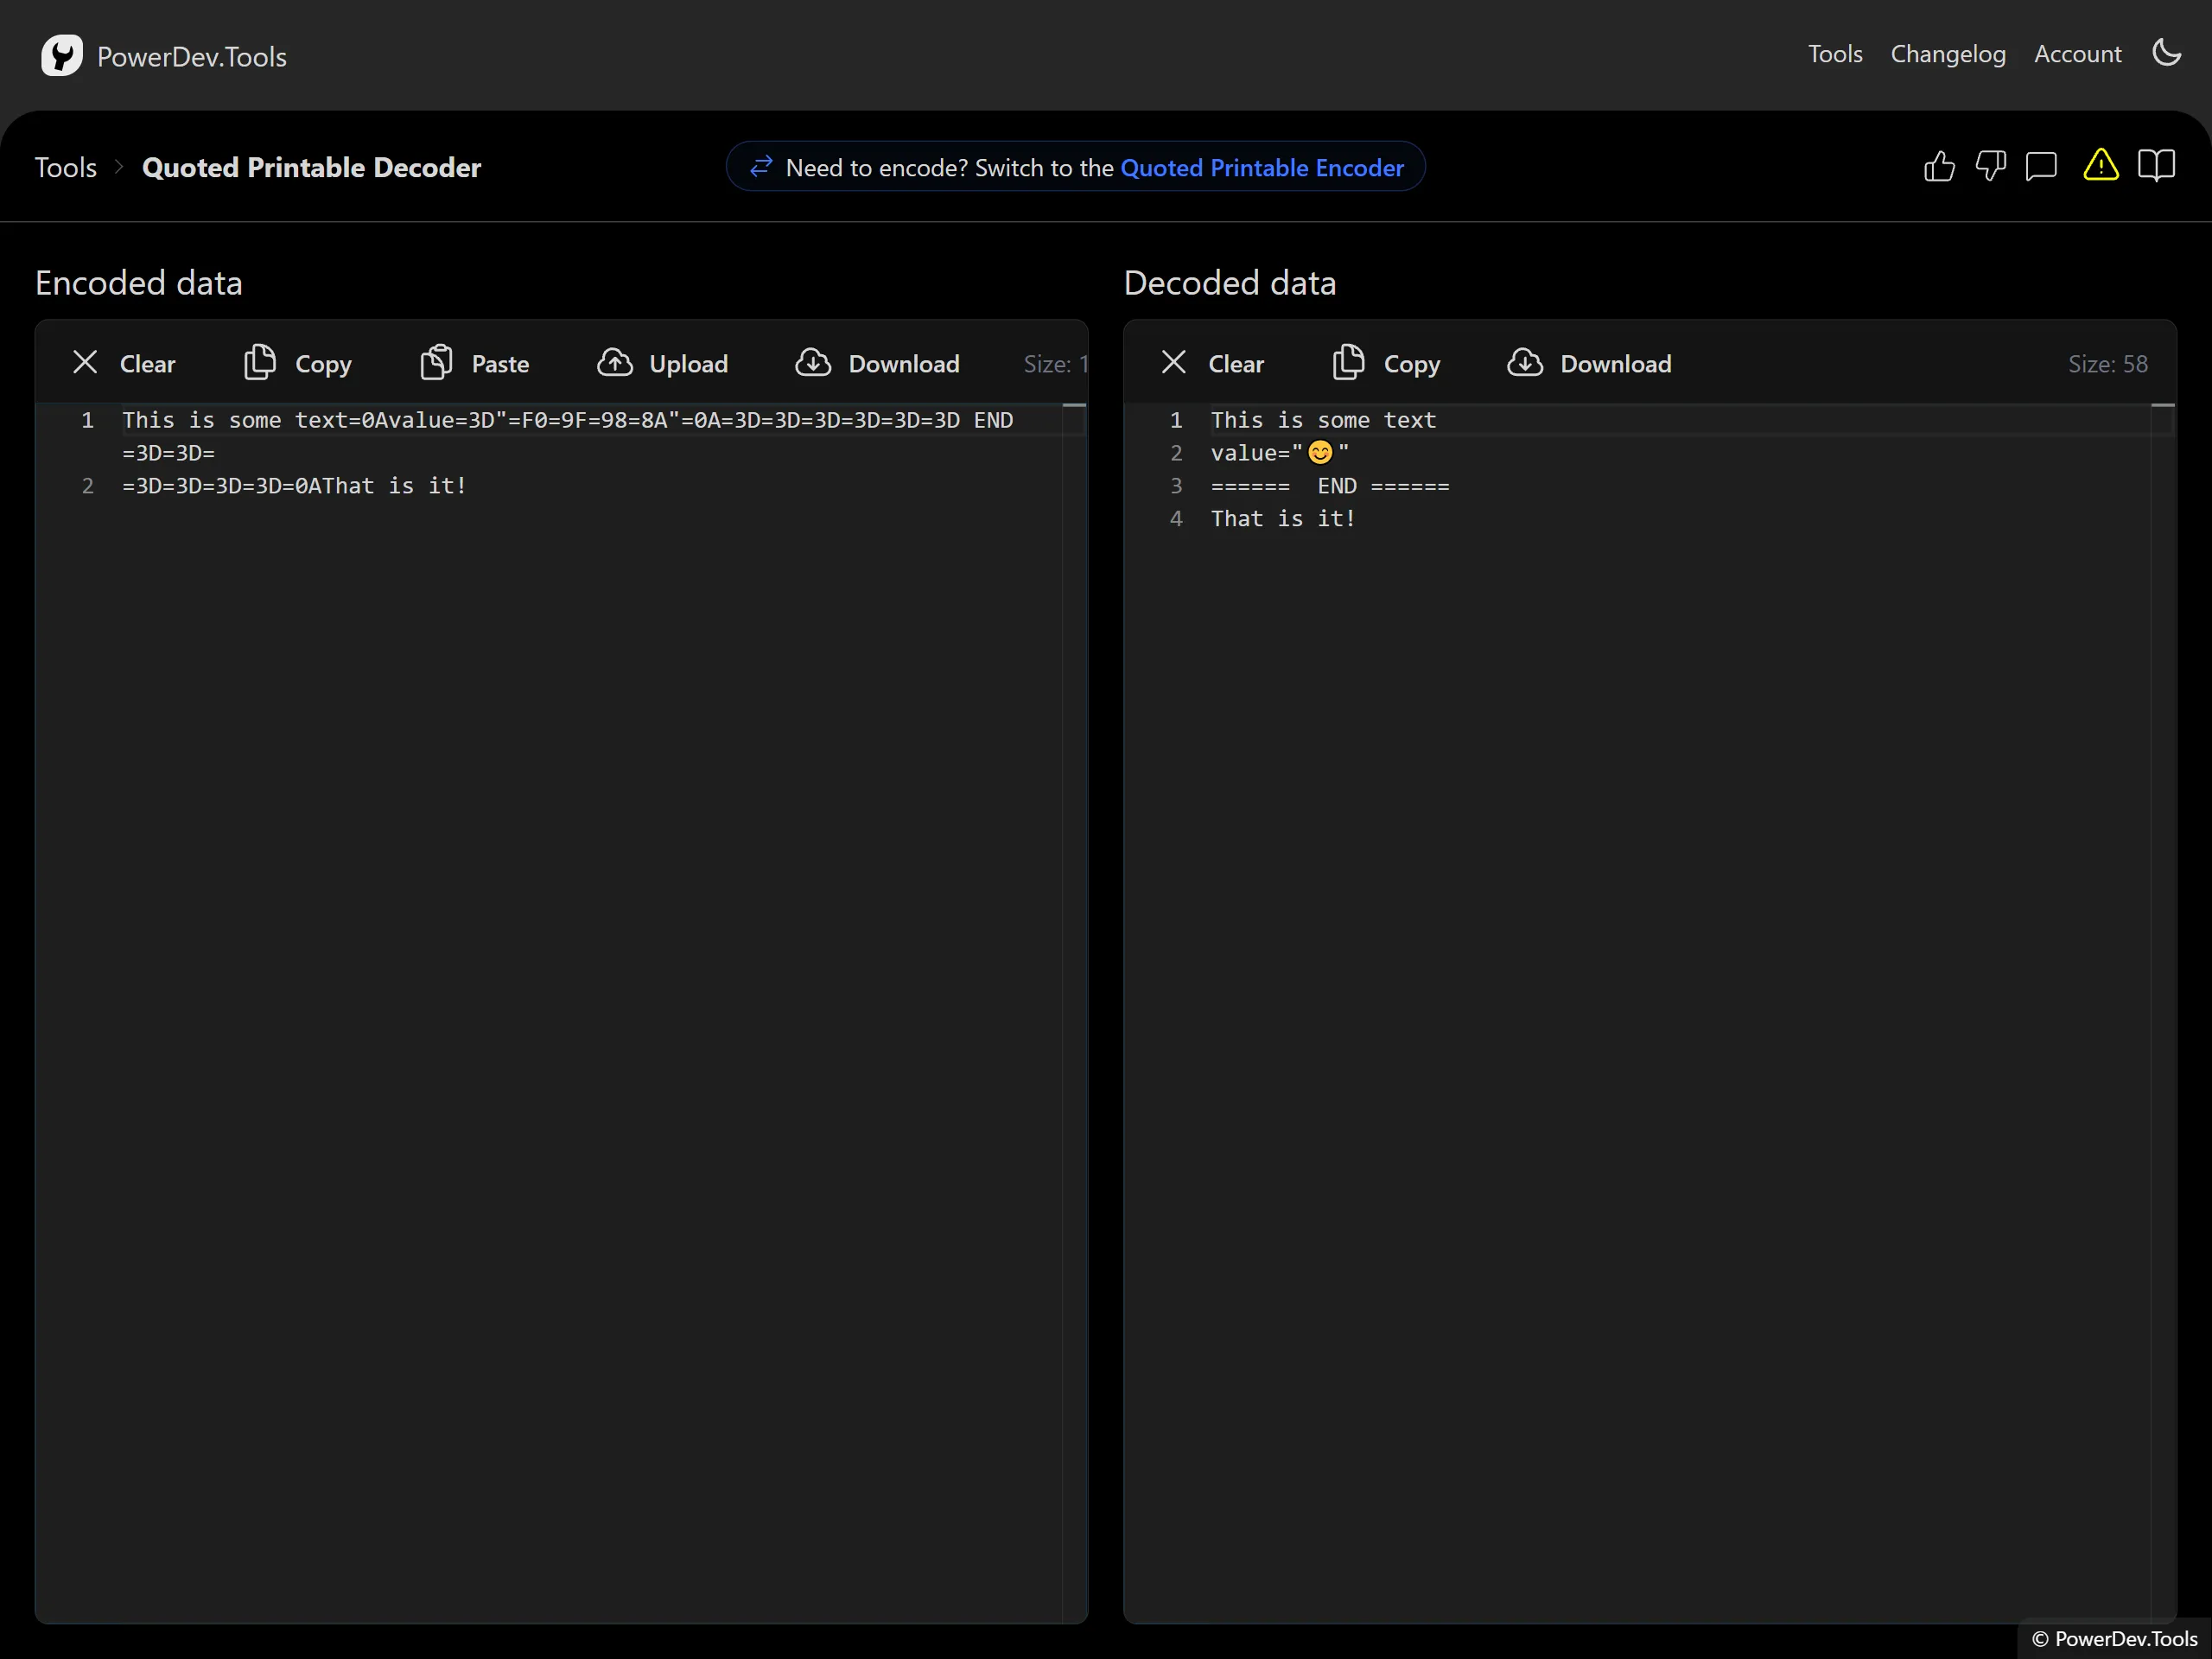2212x1659 pixels.
Task: Click the upload cloud icon
Action: pyautogui.click(x=614, y=362)
